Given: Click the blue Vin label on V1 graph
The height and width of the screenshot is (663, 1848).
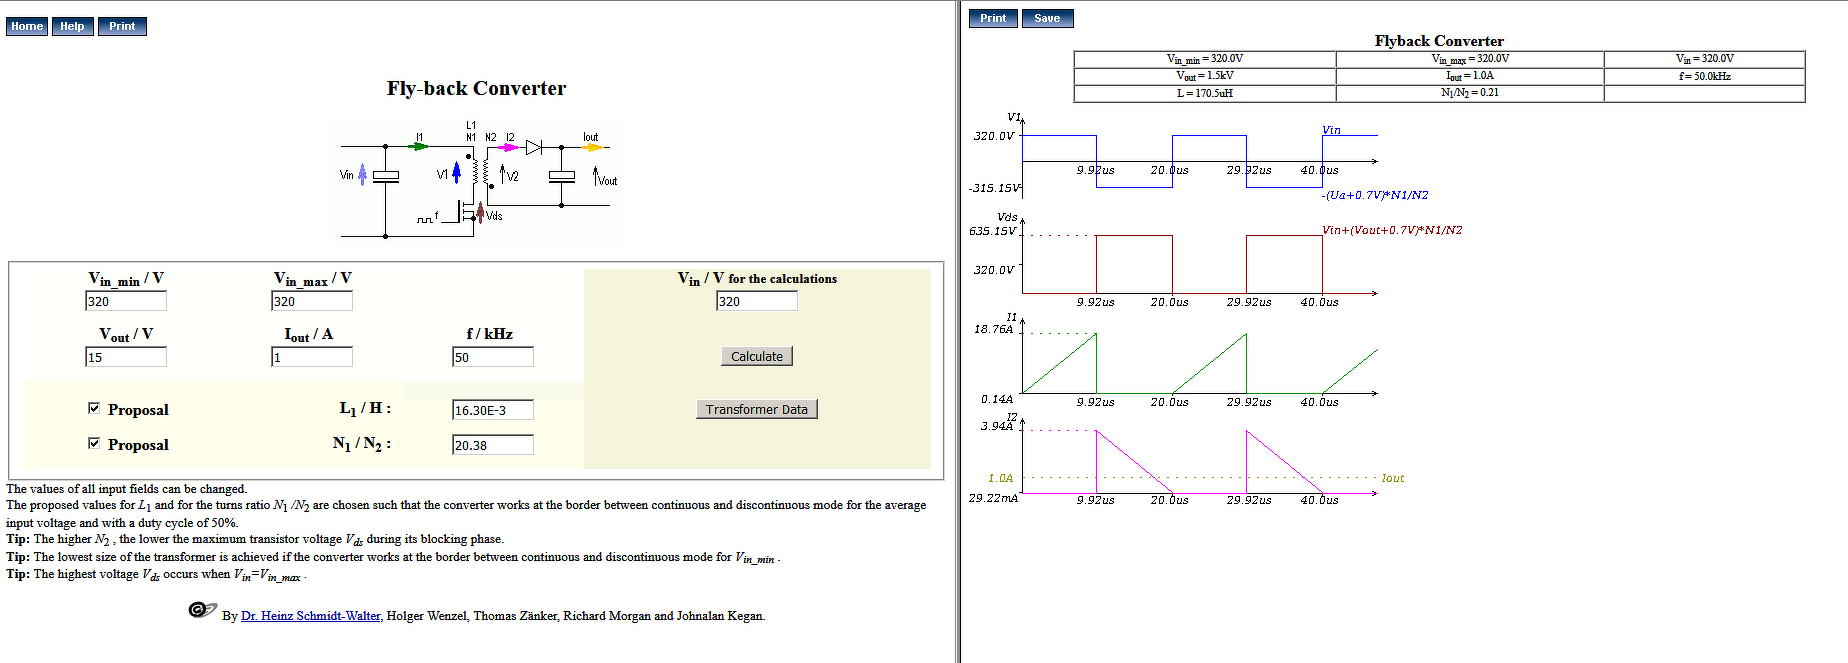Looking at the screenshot, I should coord(1331,130).
